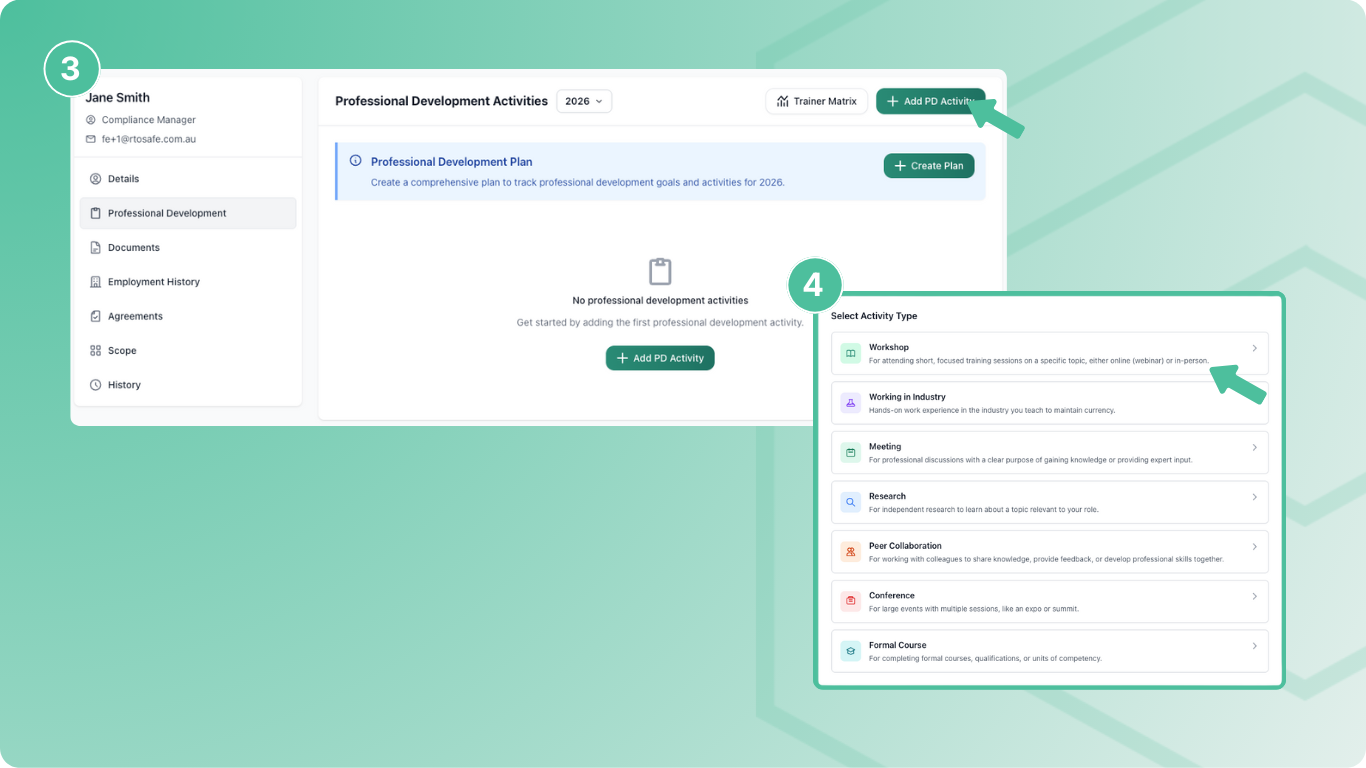This screenshot has width=1366, height=768.
Task: Select the Agreements sidebar item
Action: coord(135,316)
